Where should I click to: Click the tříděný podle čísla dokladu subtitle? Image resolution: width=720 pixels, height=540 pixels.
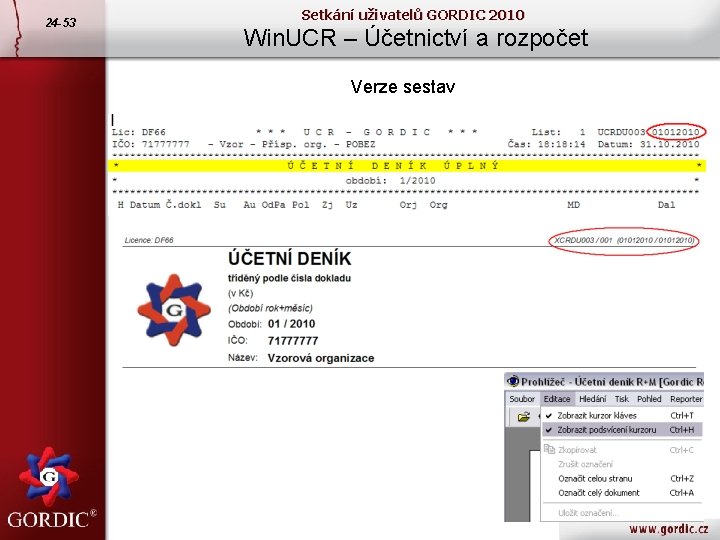pos(289,278)
